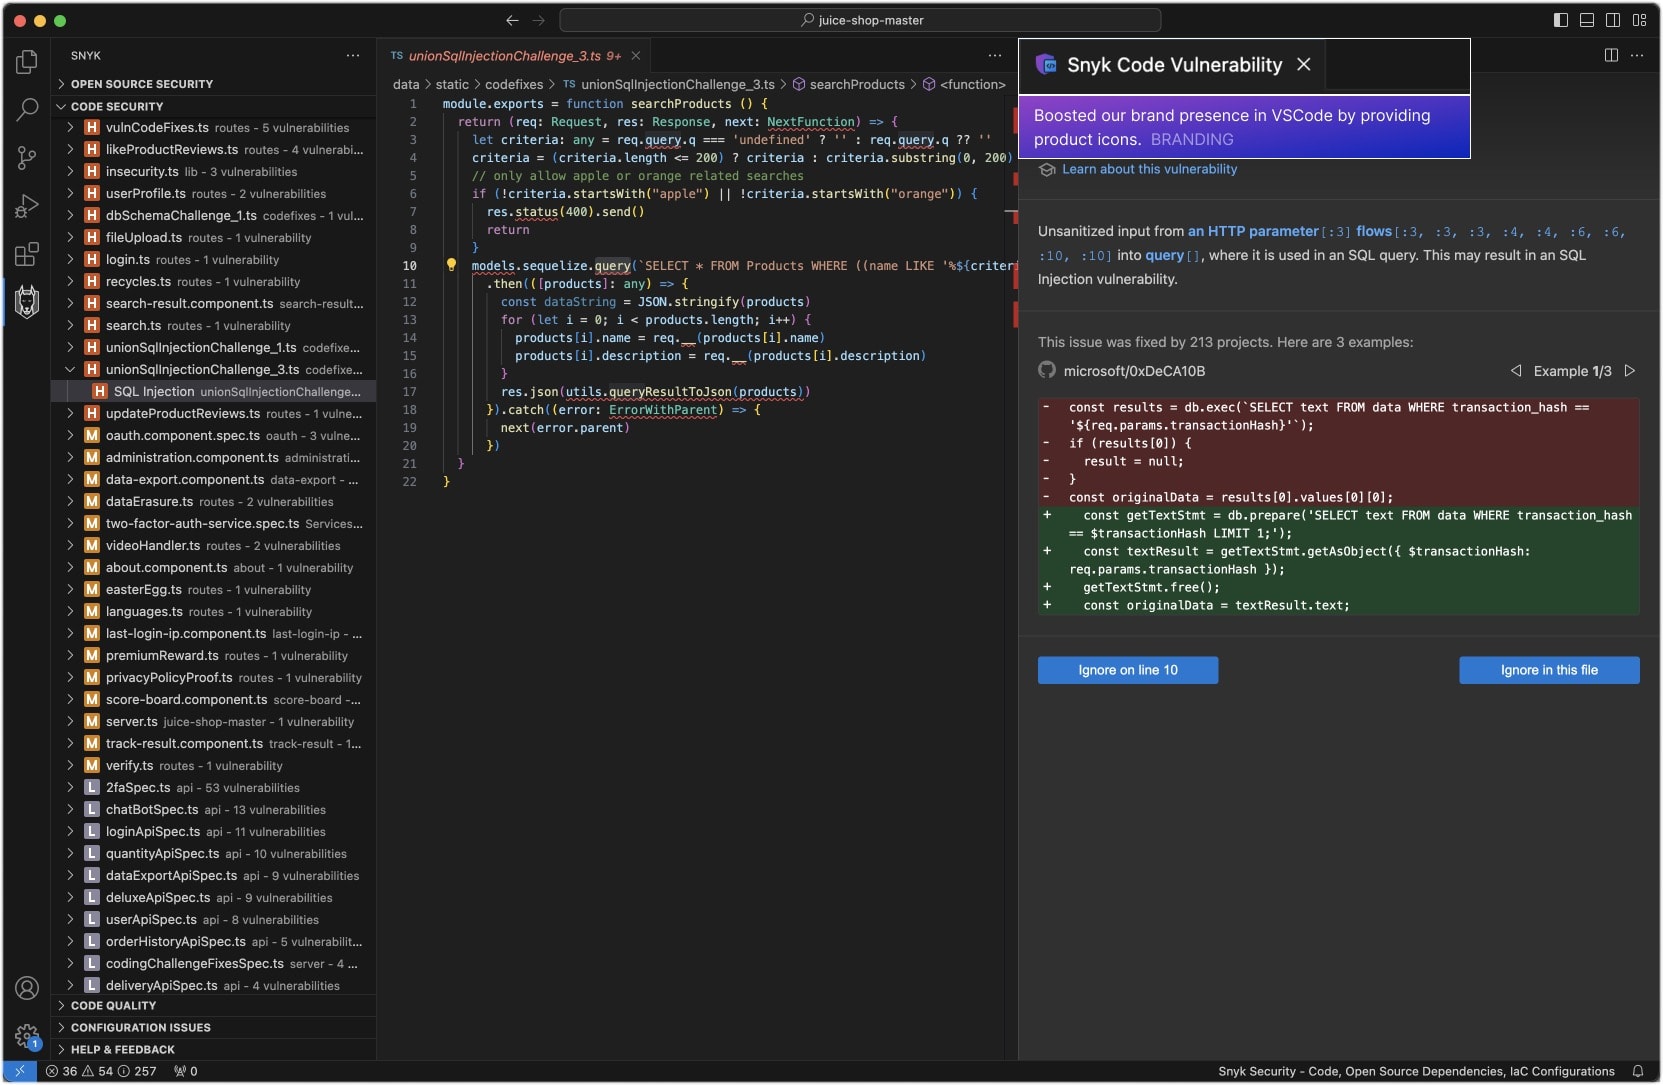Select login.ts vulnerability row
Viewport: 1663px width, 1085px height.
214,259
